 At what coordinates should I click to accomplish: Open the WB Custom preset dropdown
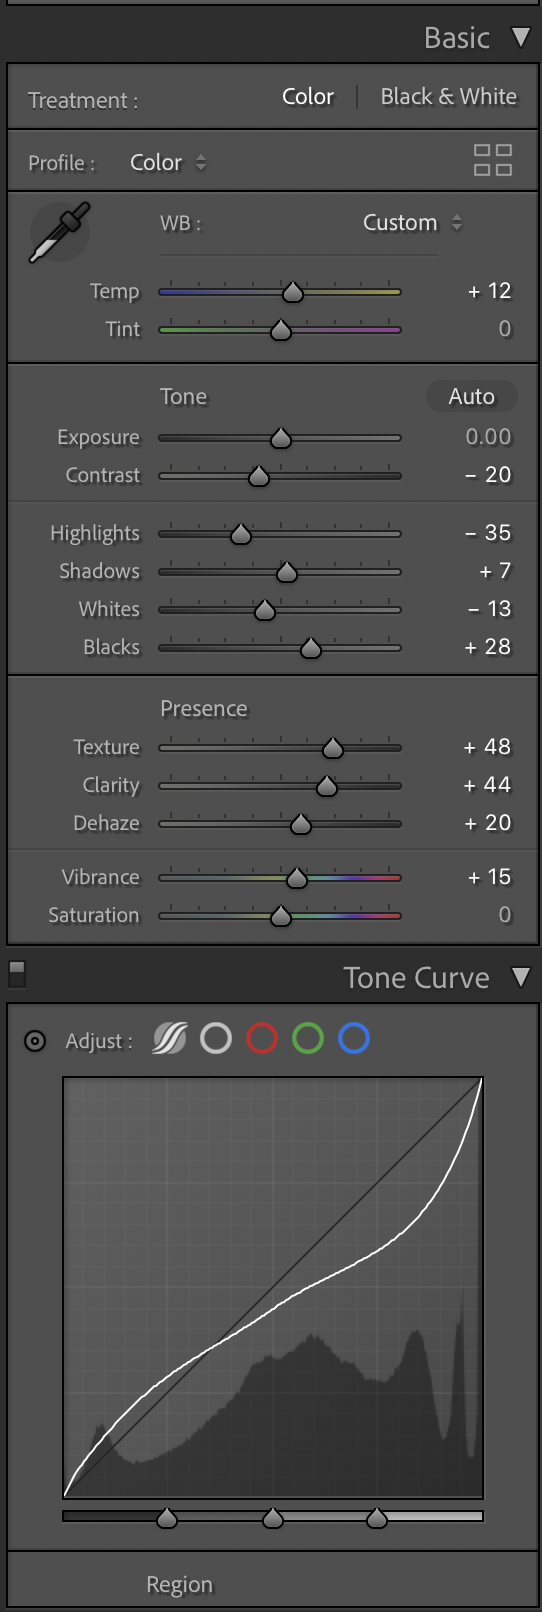(x=412, y=223)
